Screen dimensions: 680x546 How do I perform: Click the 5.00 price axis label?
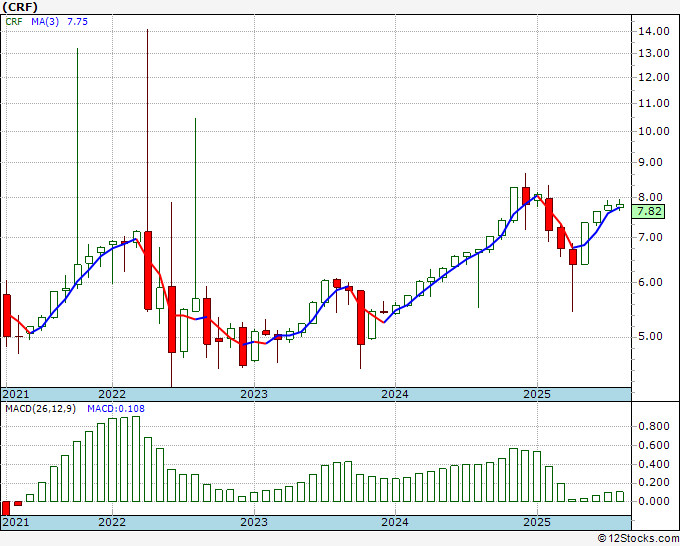(x=651, y=337)
